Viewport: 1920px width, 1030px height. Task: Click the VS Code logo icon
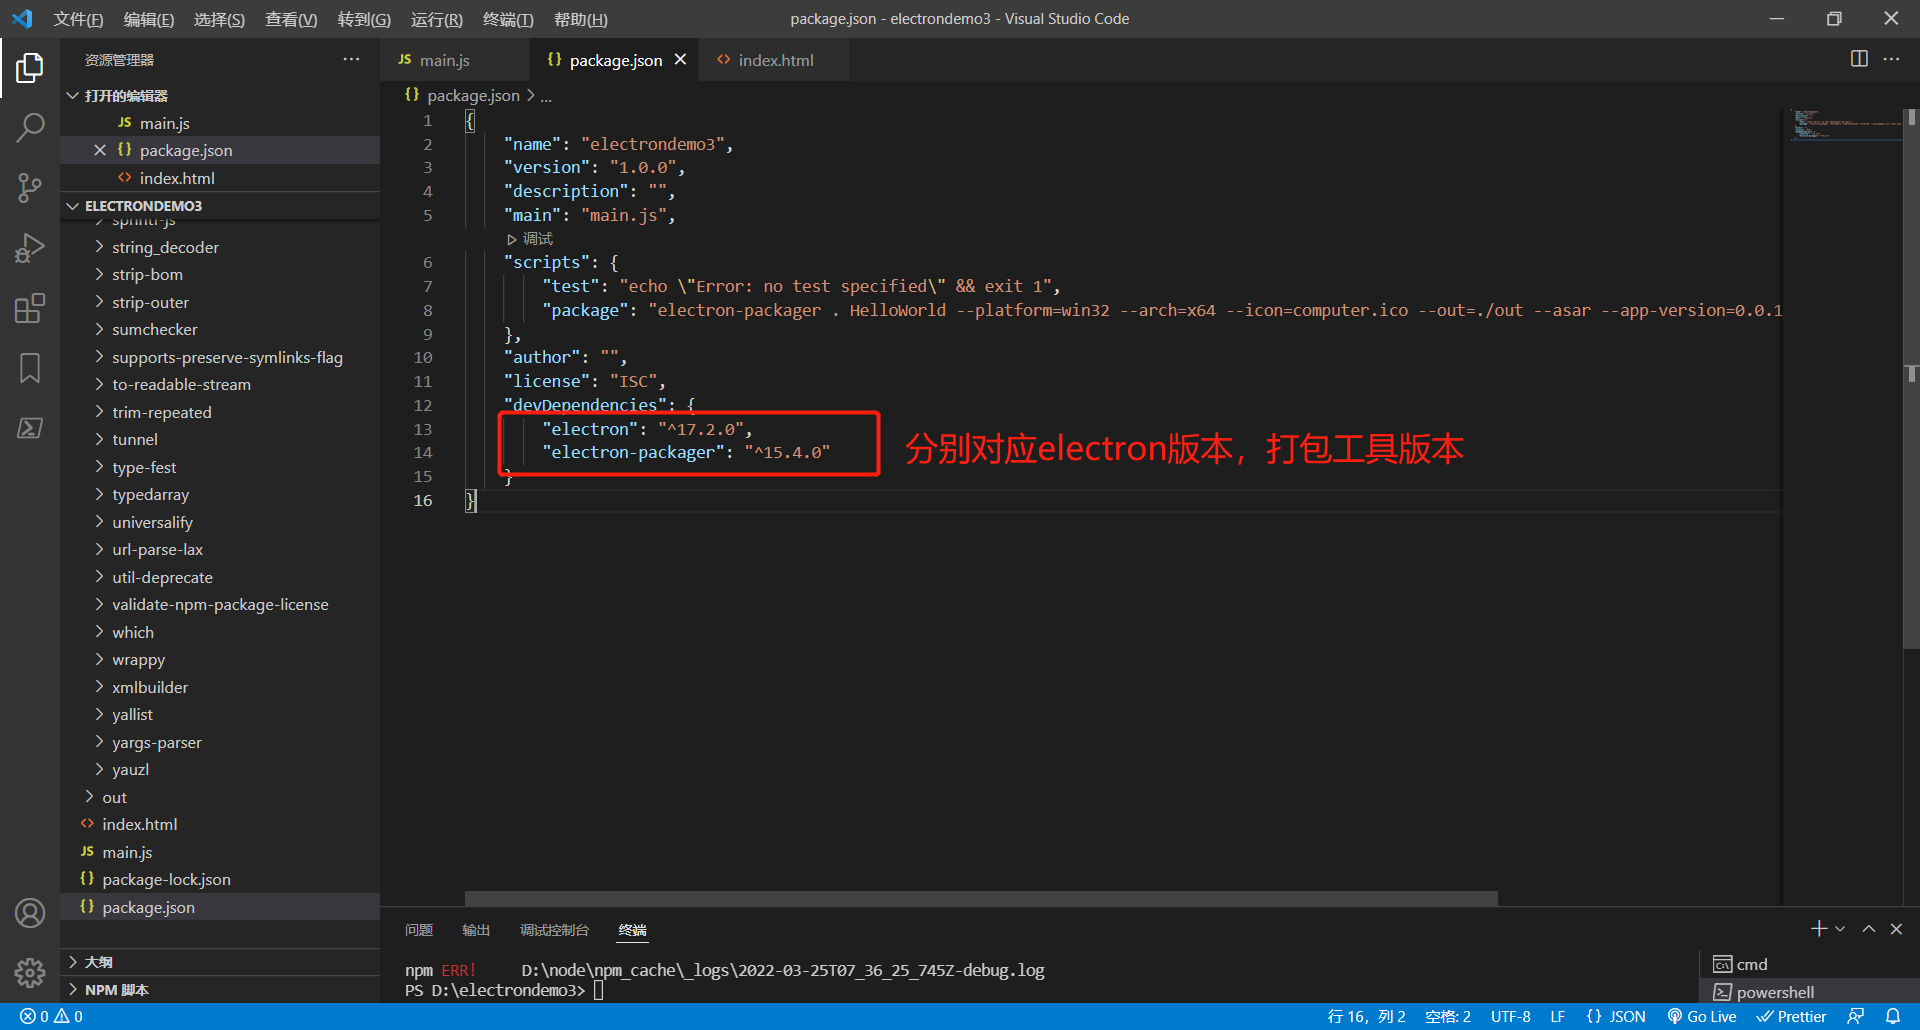point(22,19)
